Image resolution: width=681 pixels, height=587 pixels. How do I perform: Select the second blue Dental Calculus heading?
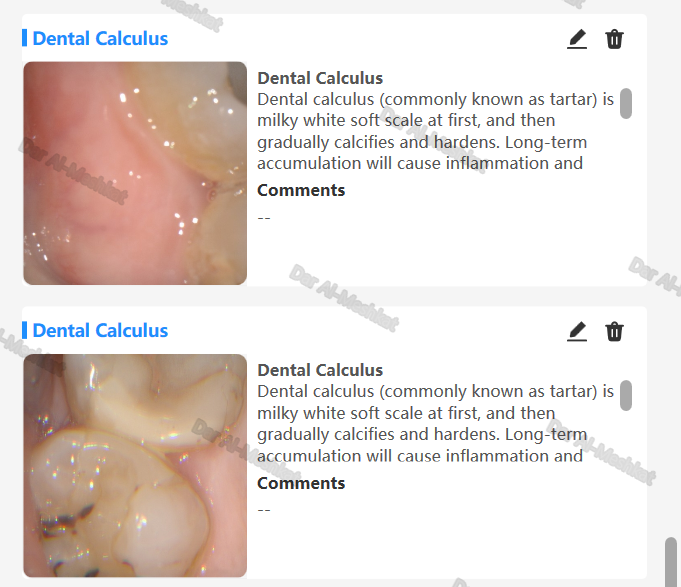click(x=100, y=330)
